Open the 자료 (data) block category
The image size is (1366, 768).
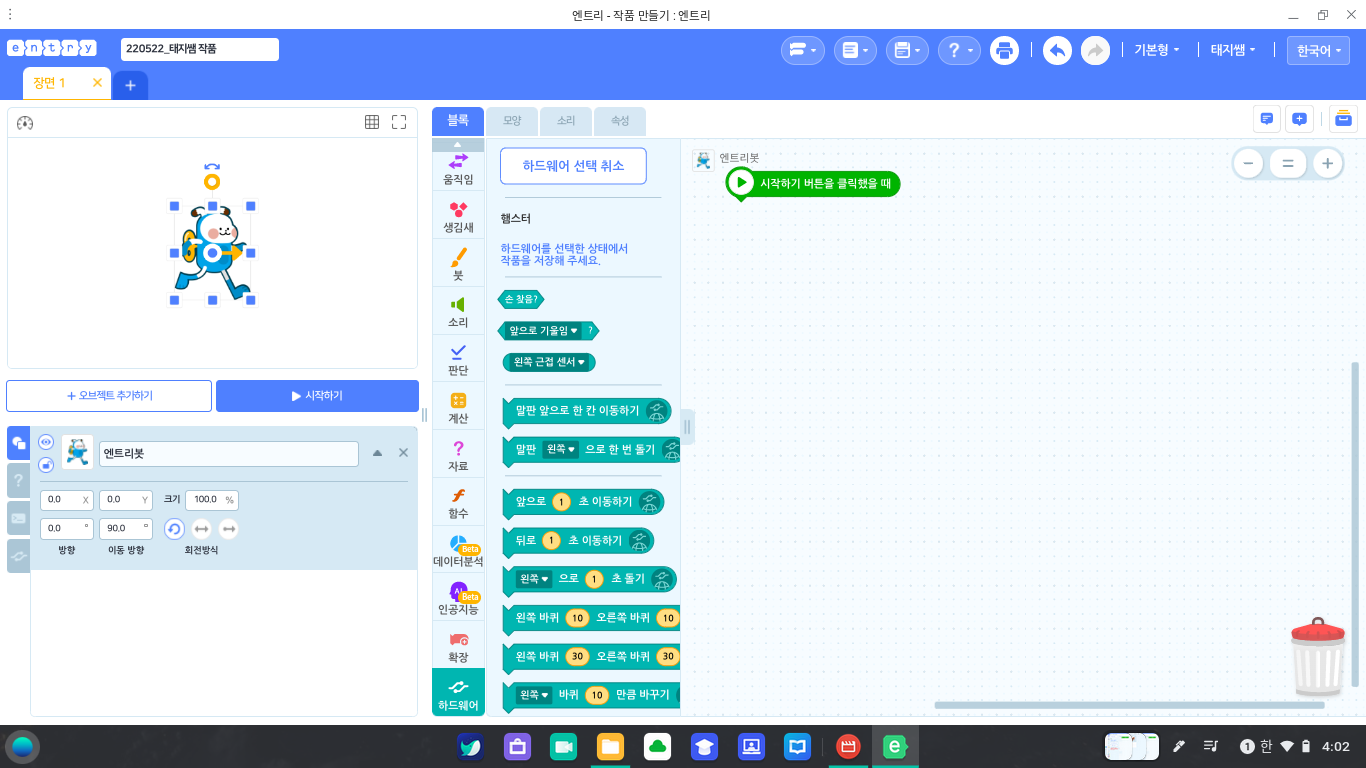(458, 456)
